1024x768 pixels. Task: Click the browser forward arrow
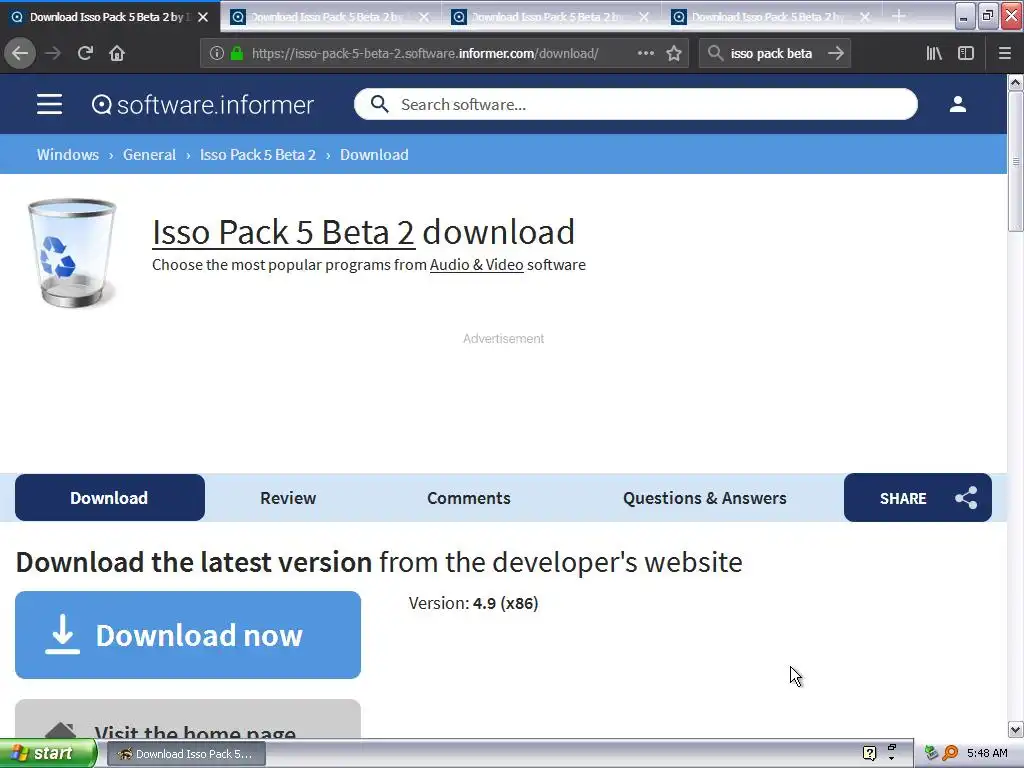(53, 53)
